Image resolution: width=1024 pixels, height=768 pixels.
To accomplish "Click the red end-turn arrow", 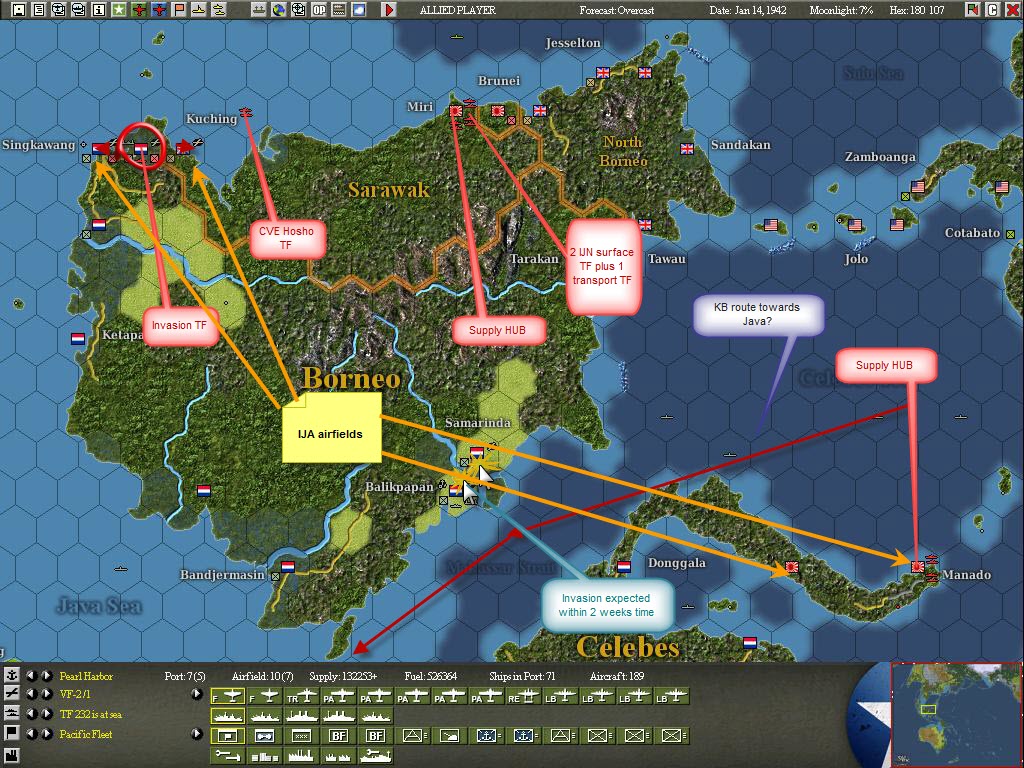I will 388,9.
